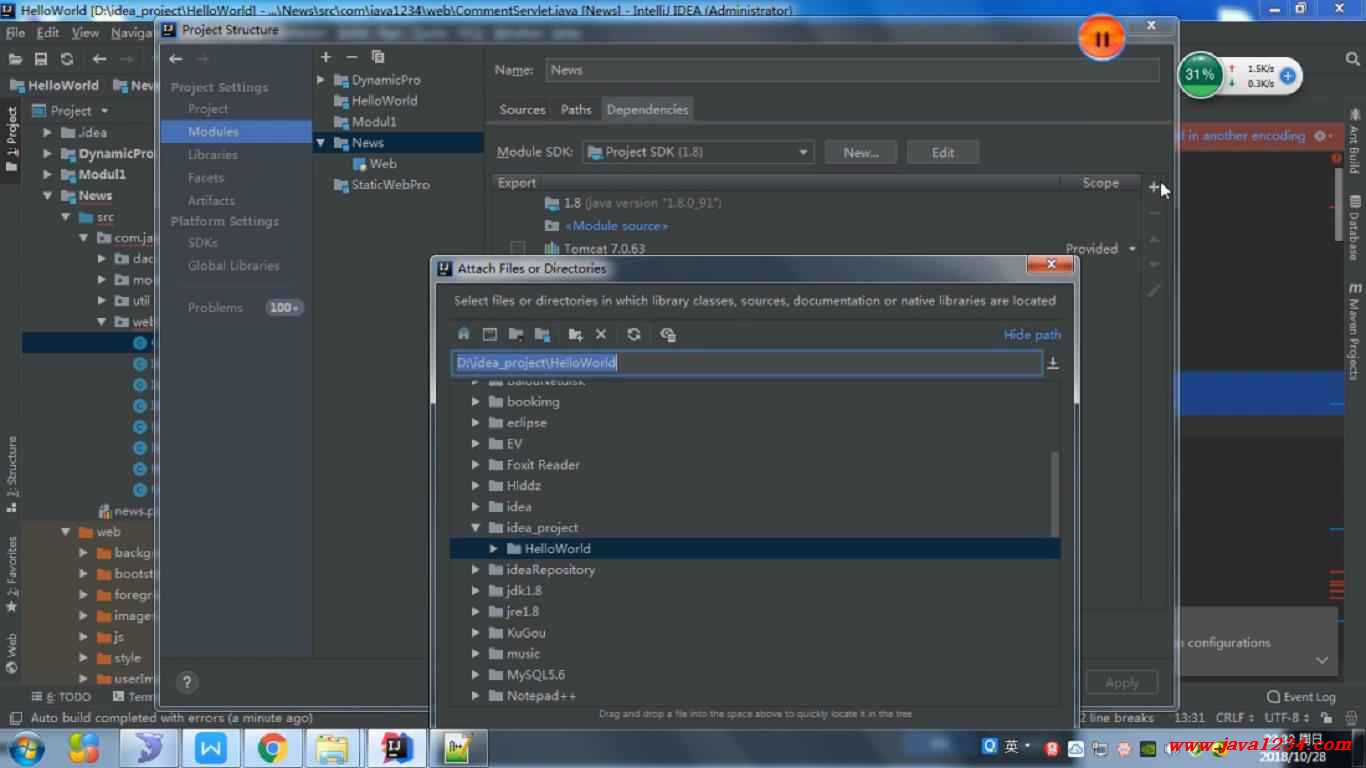The height and width of the screenshot is (768, 1366).
Task: Collapse the idea_project folder
Action: pyautogui.click(x=476, y=528)
